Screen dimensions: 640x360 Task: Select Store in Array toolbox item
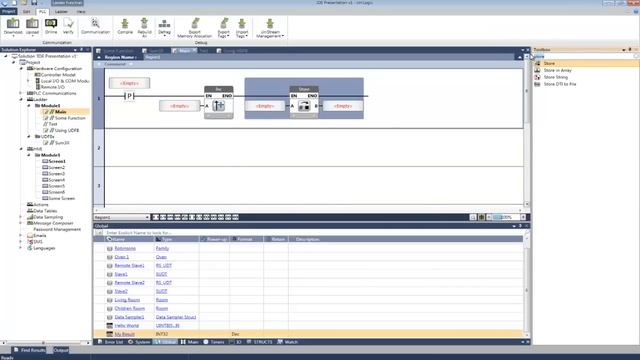click(x=558, y=70)
